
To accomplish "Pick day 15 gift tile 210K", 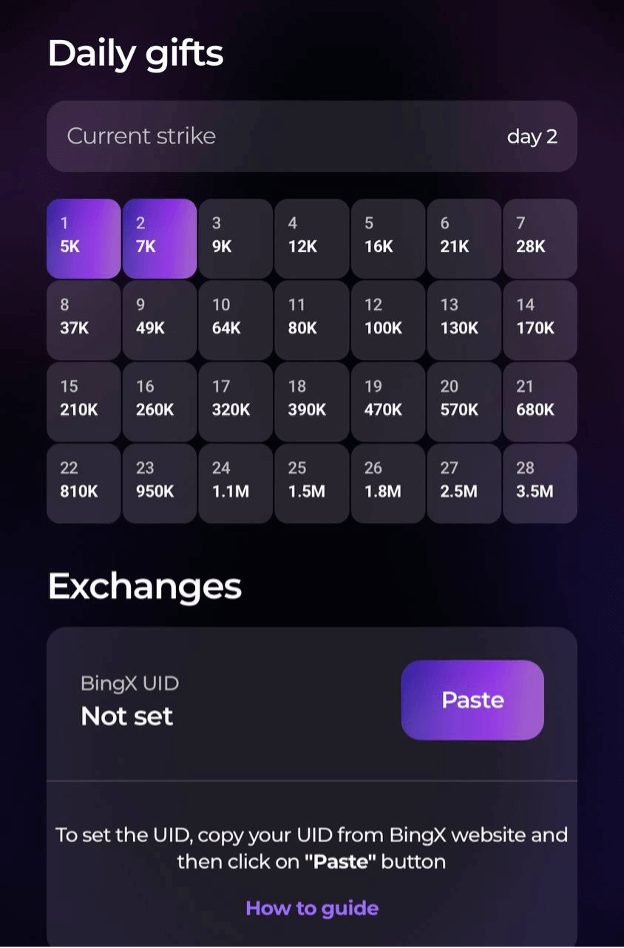I will (84, 402).
